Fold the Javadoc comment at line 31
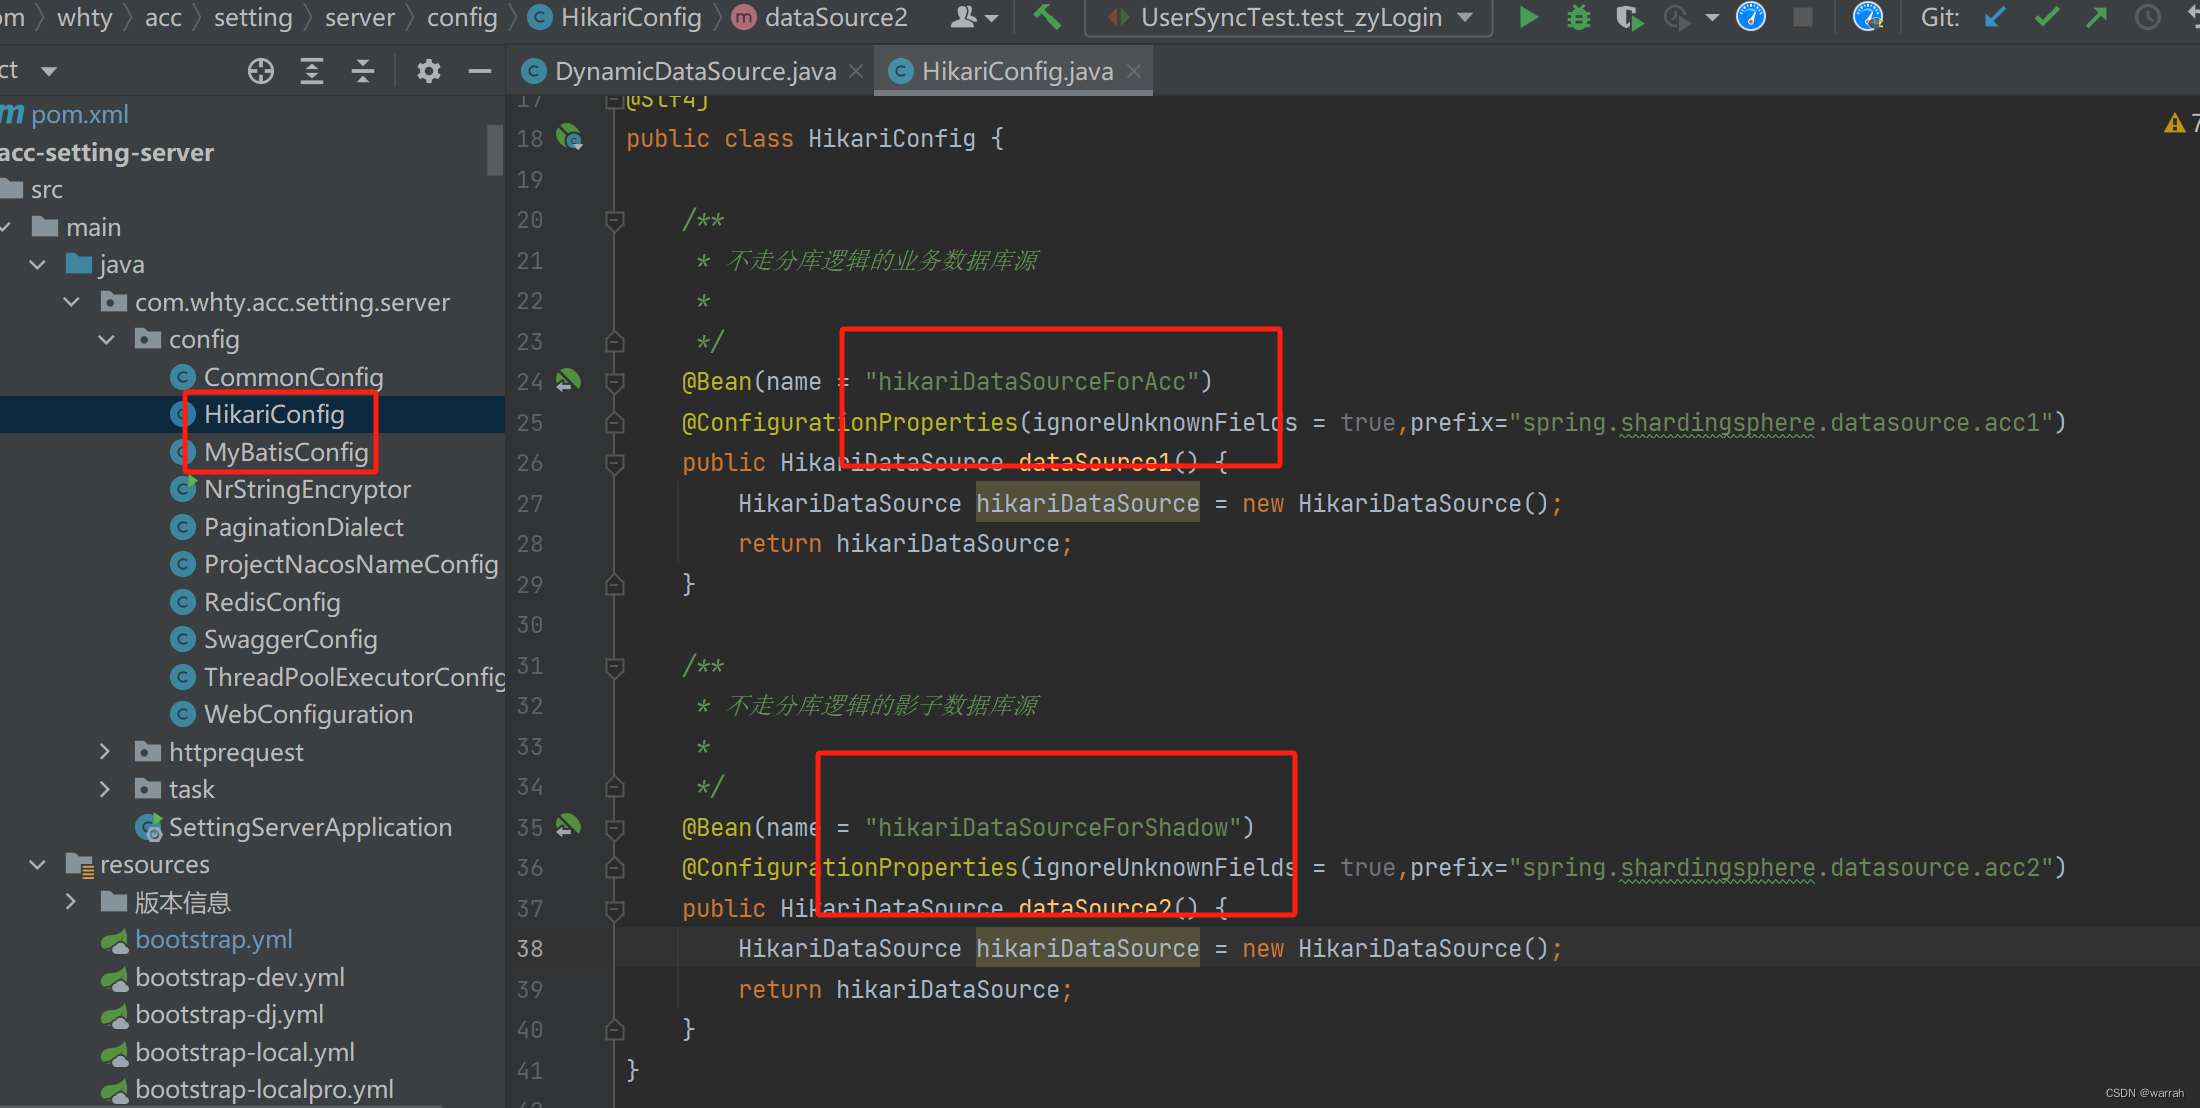Image resolution: width=2200 pixels, height=1108 pixels. tap(615, 666)
